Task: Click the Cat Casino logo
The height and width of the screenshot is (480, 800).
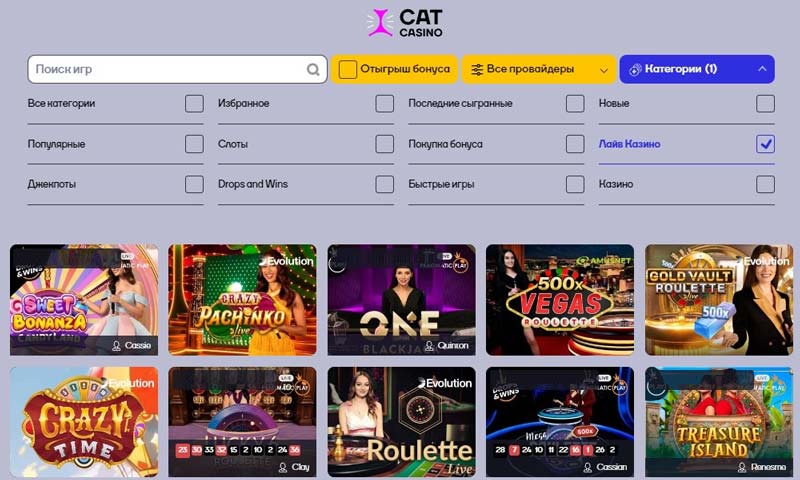Action: coord(405,23)
